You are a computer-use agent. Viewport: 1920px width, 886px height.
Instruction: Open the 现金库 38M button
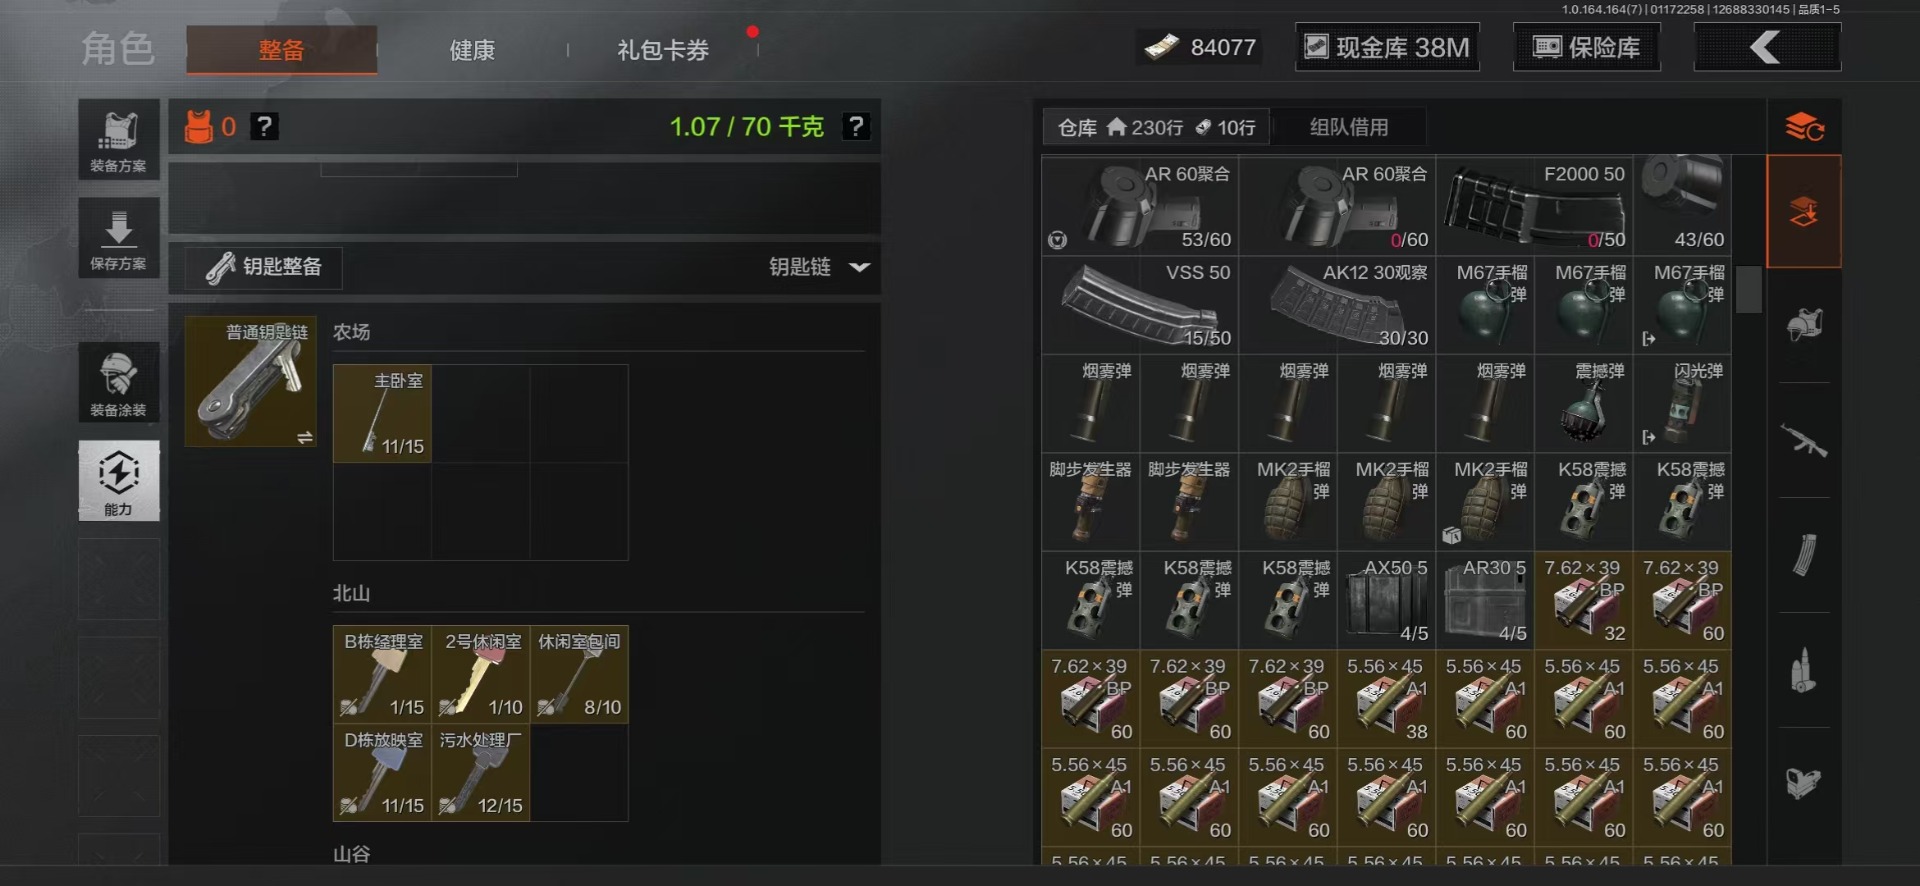1387,47
